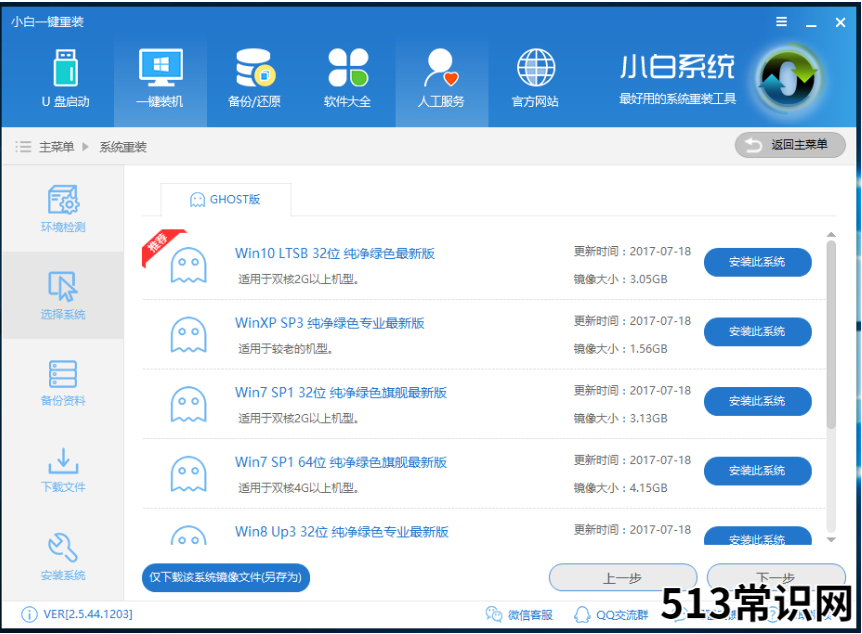
Task: Select WinXP SP3 纯净绿色专业最新版 title
Action: tap(330, 323)
